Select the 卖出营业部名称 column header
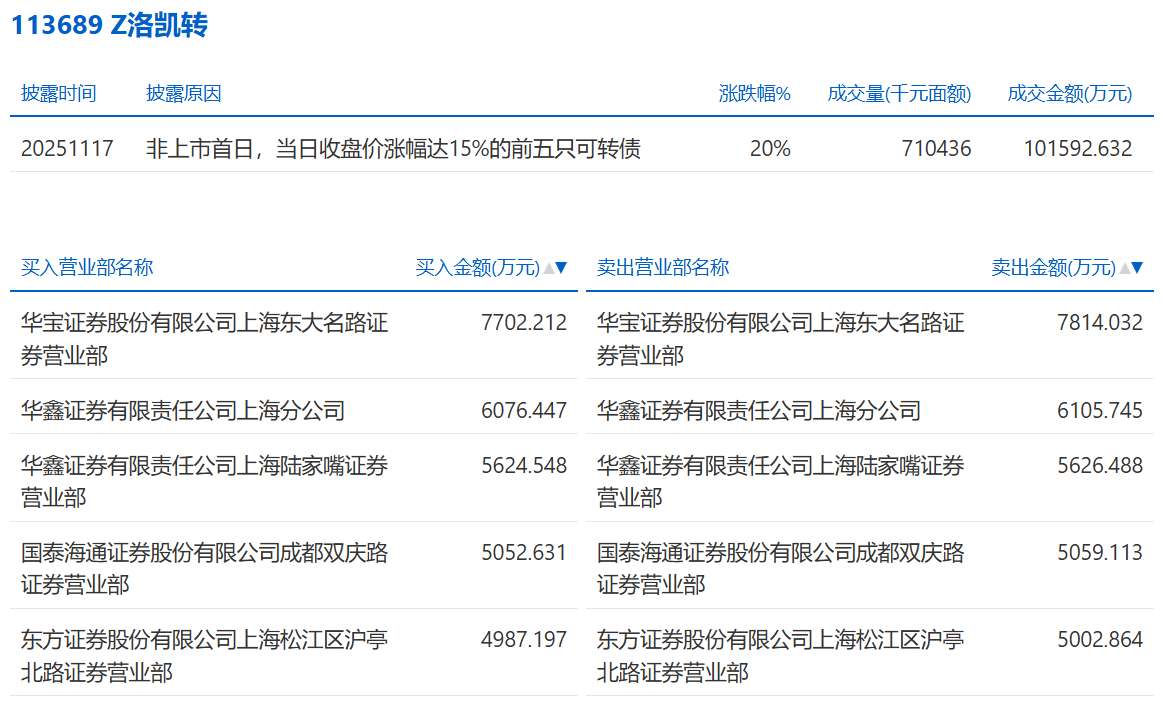This screenshot has width=1161, height=702. tap(663, 268)
